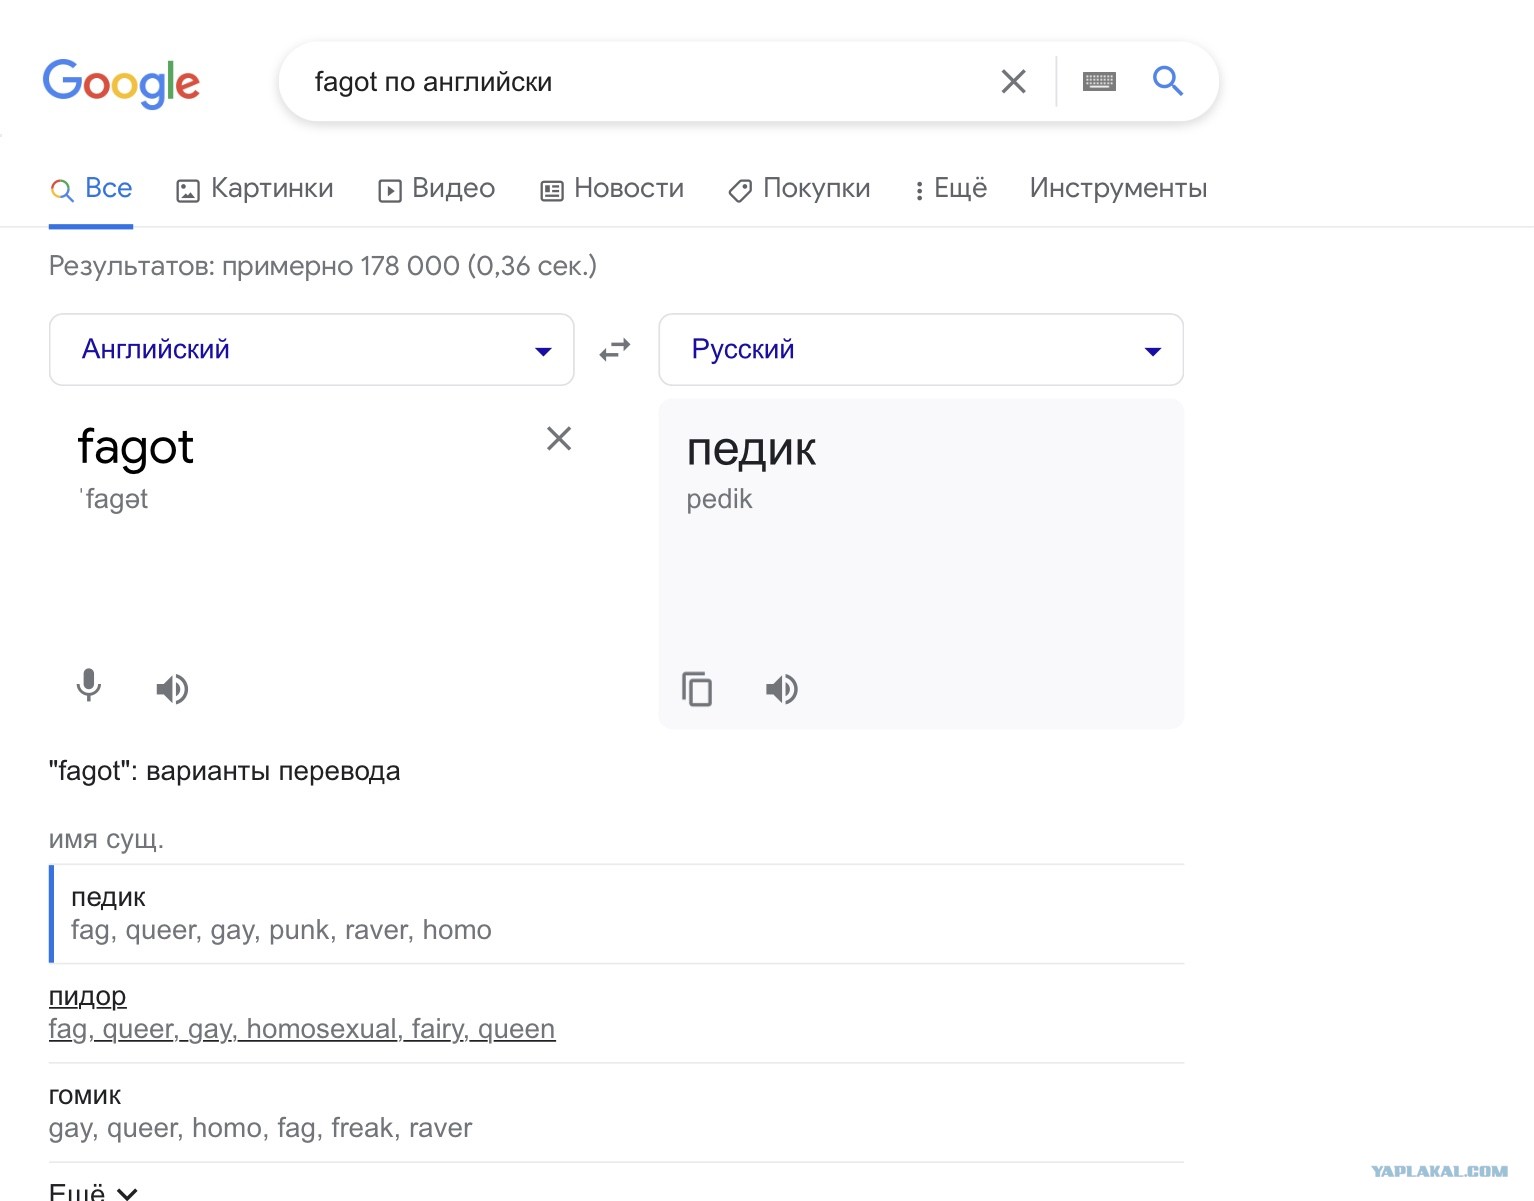The height and width of the screenshot is (1201, 1534).
Task: Open Инструменты search tools
Action: [1118, 188]
